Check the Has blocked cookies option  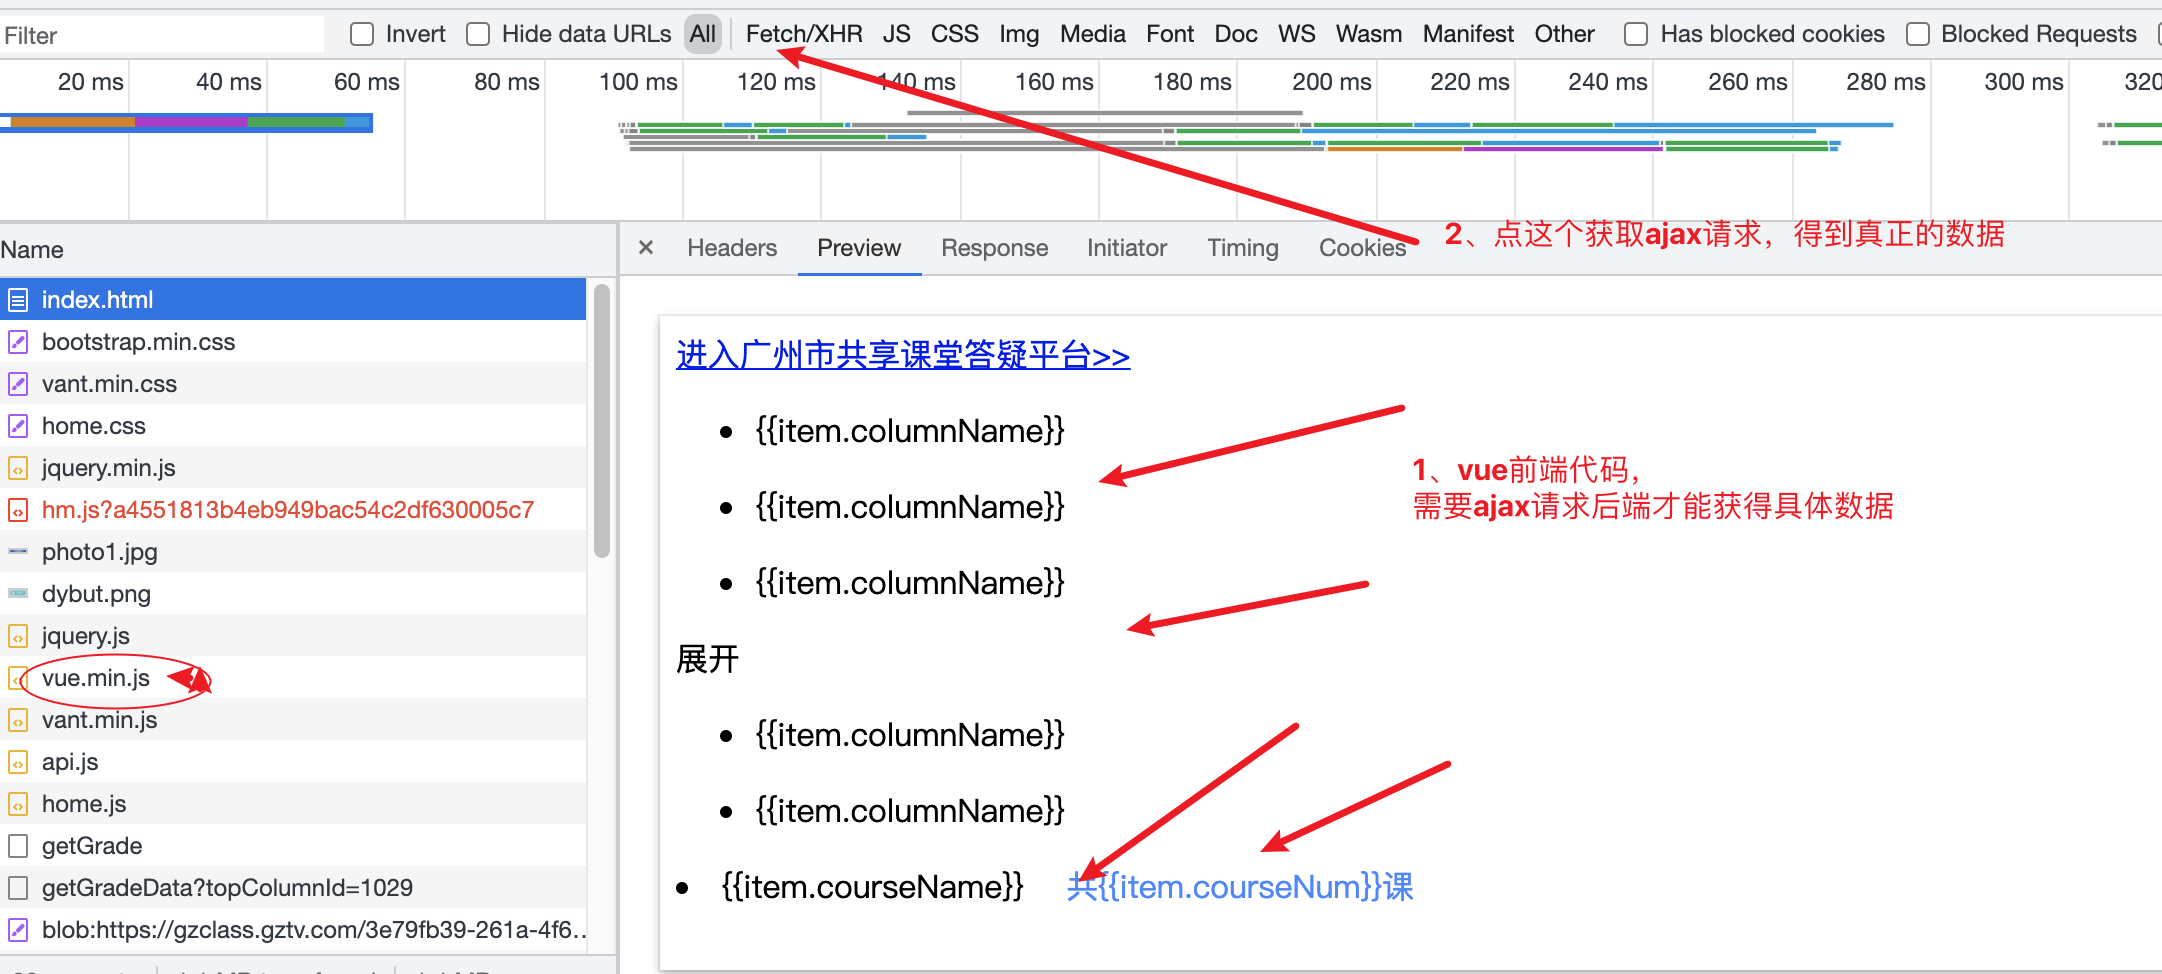point(1636,34)
